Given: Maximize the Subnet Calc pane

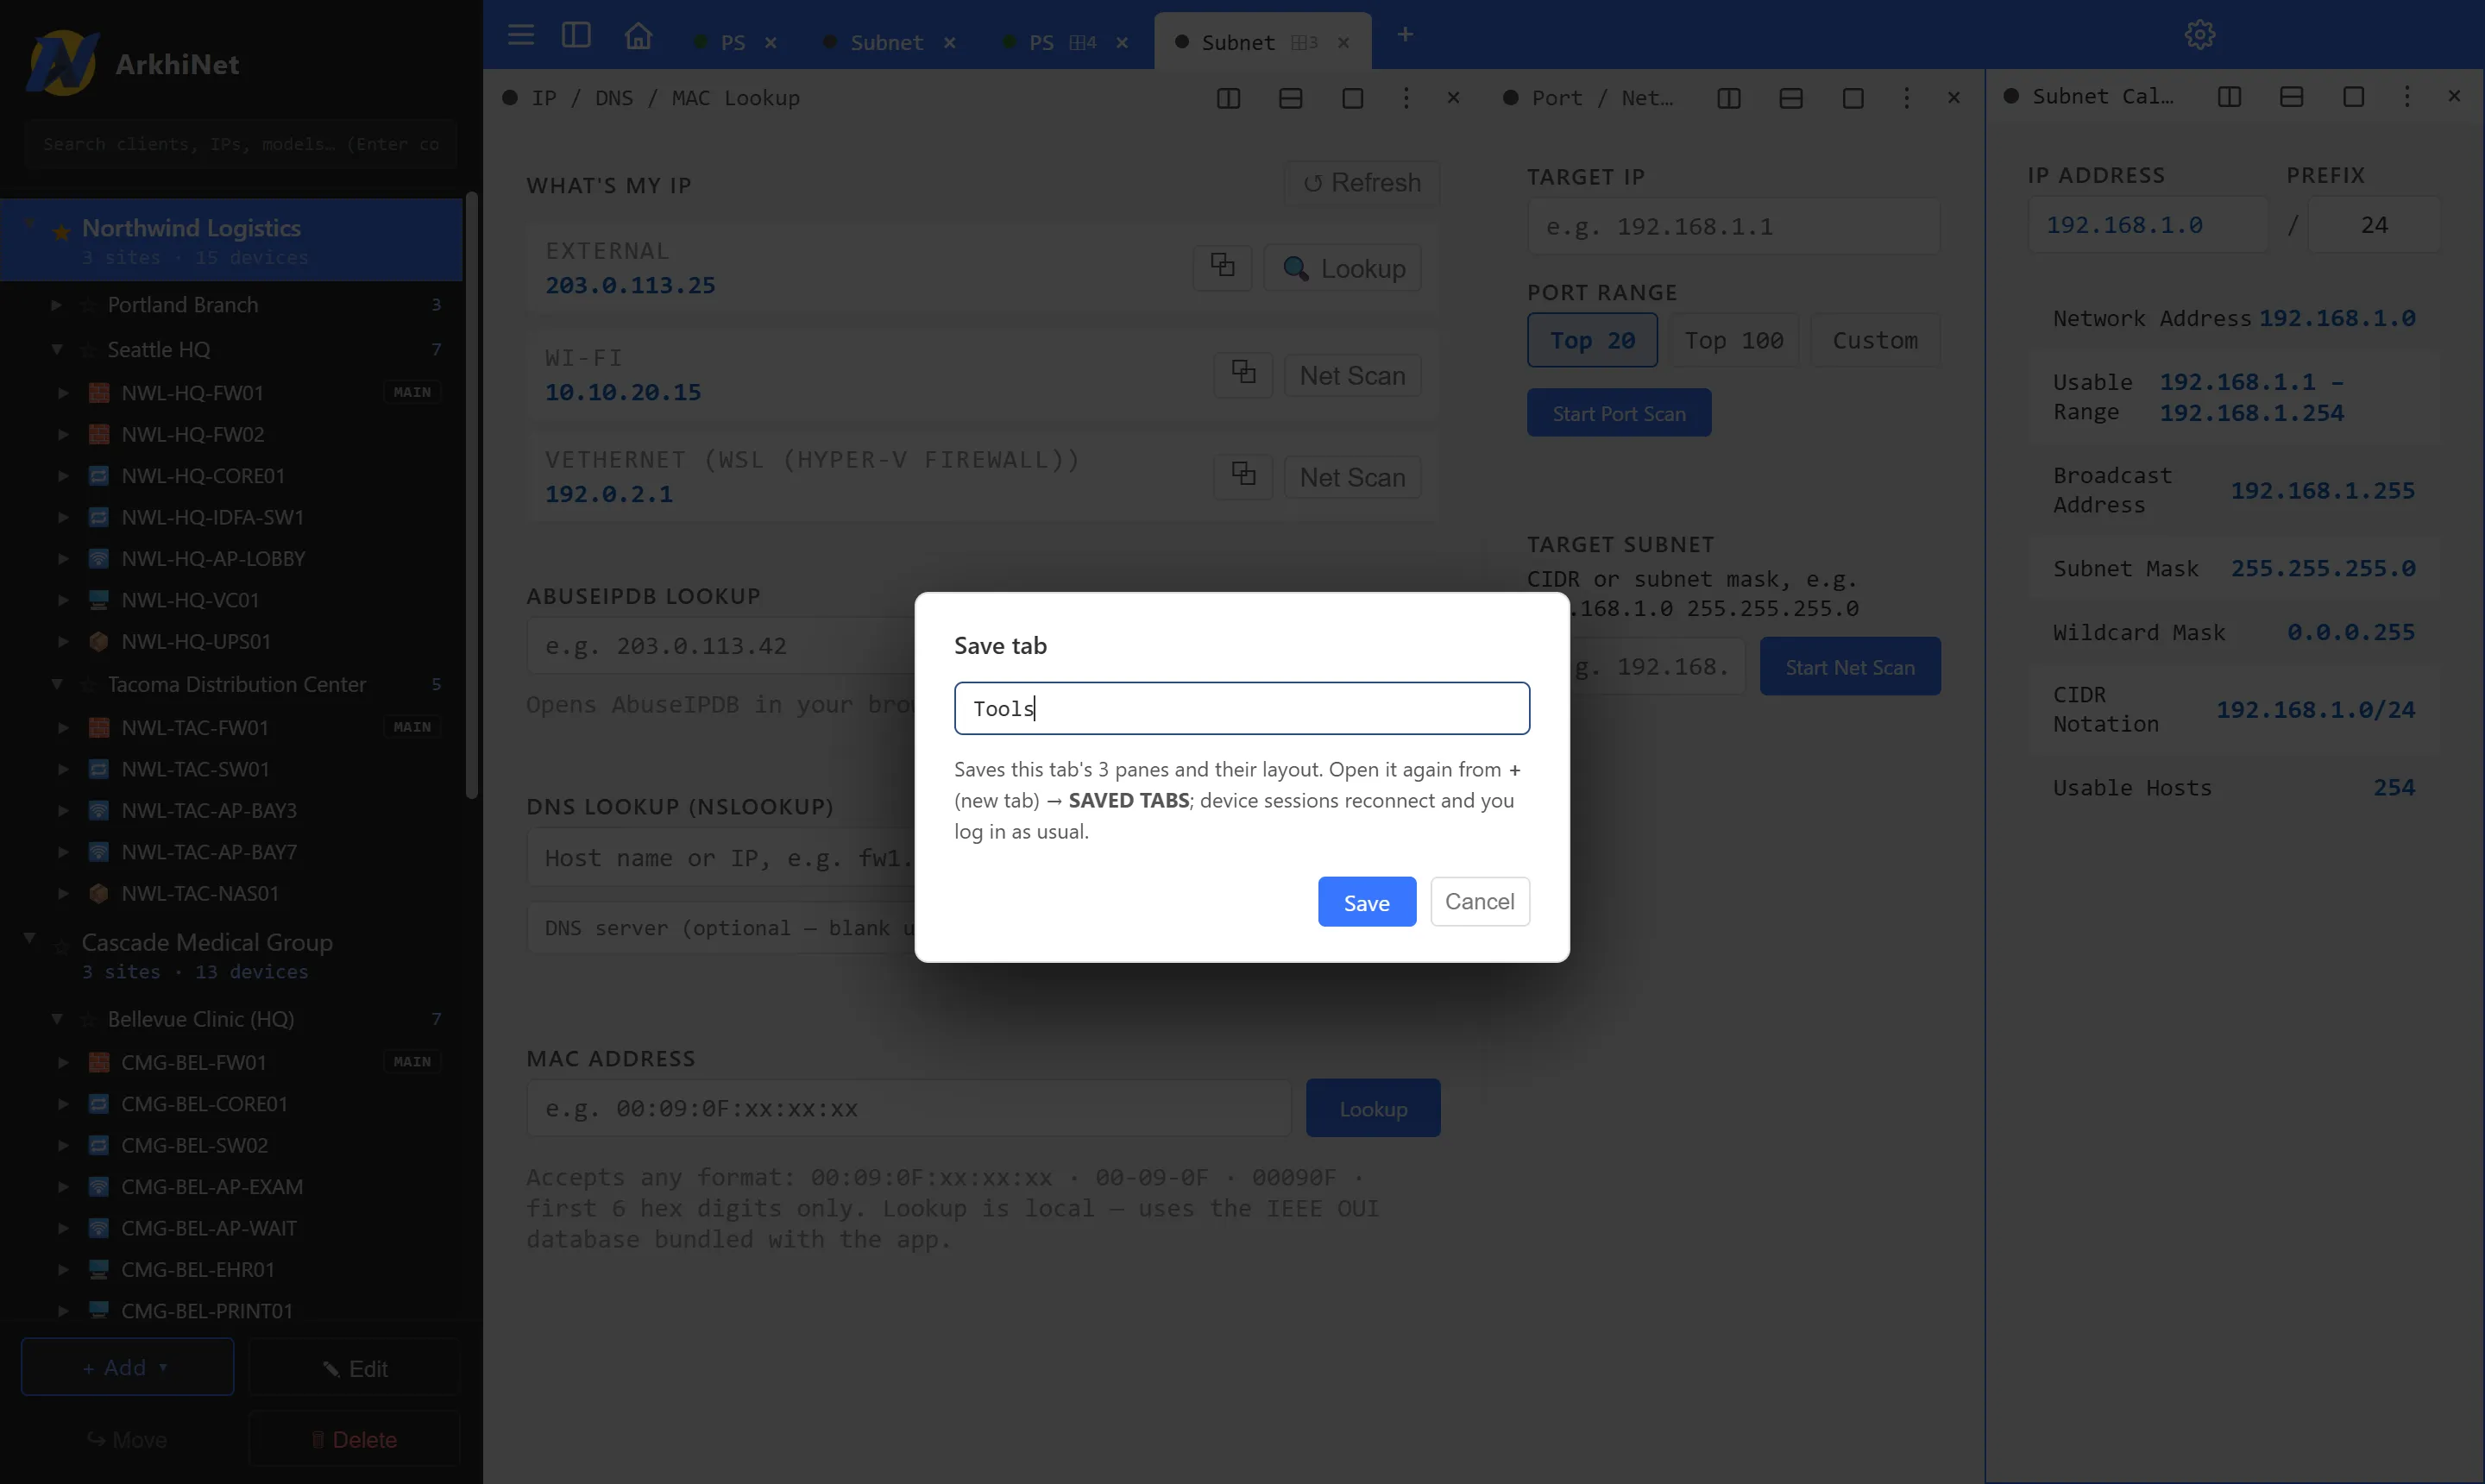Looking at the screenshot, I should tap(2353, 96).
